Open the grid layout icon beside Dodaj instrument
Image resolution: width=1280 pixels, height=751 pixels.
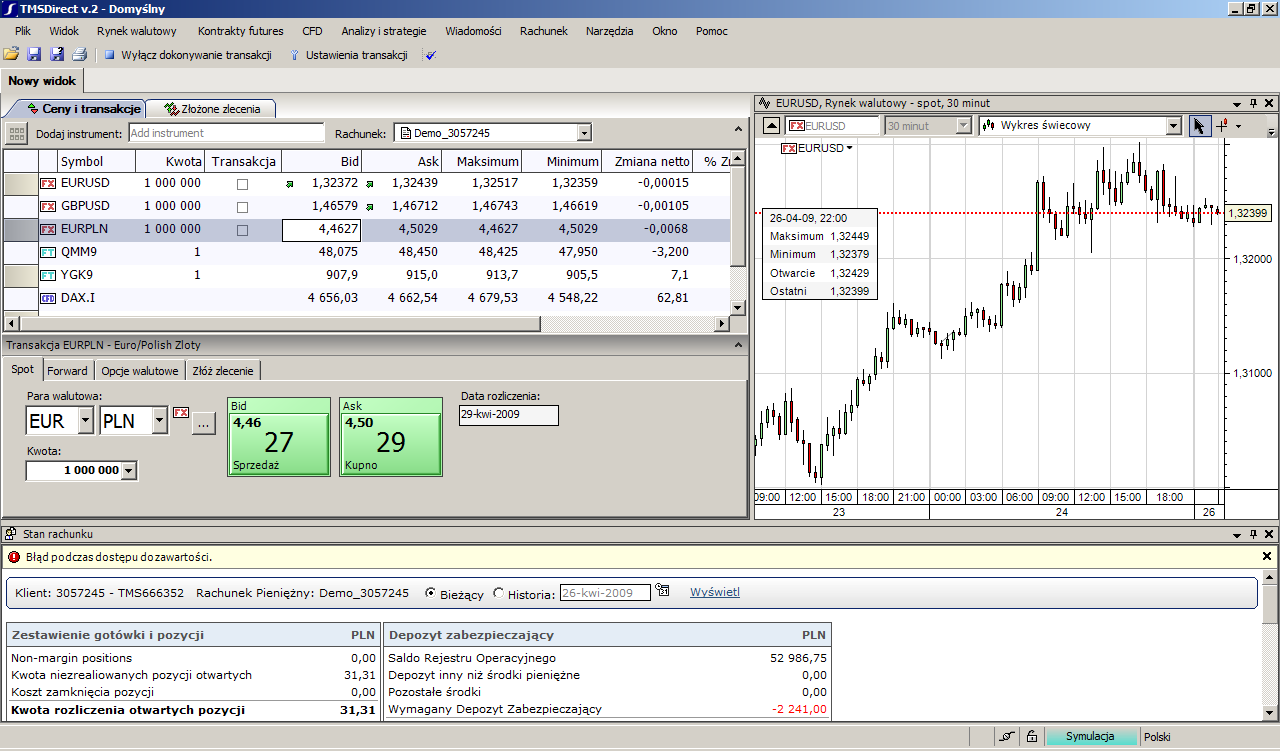pyautogui.click(x=16, y=133)
